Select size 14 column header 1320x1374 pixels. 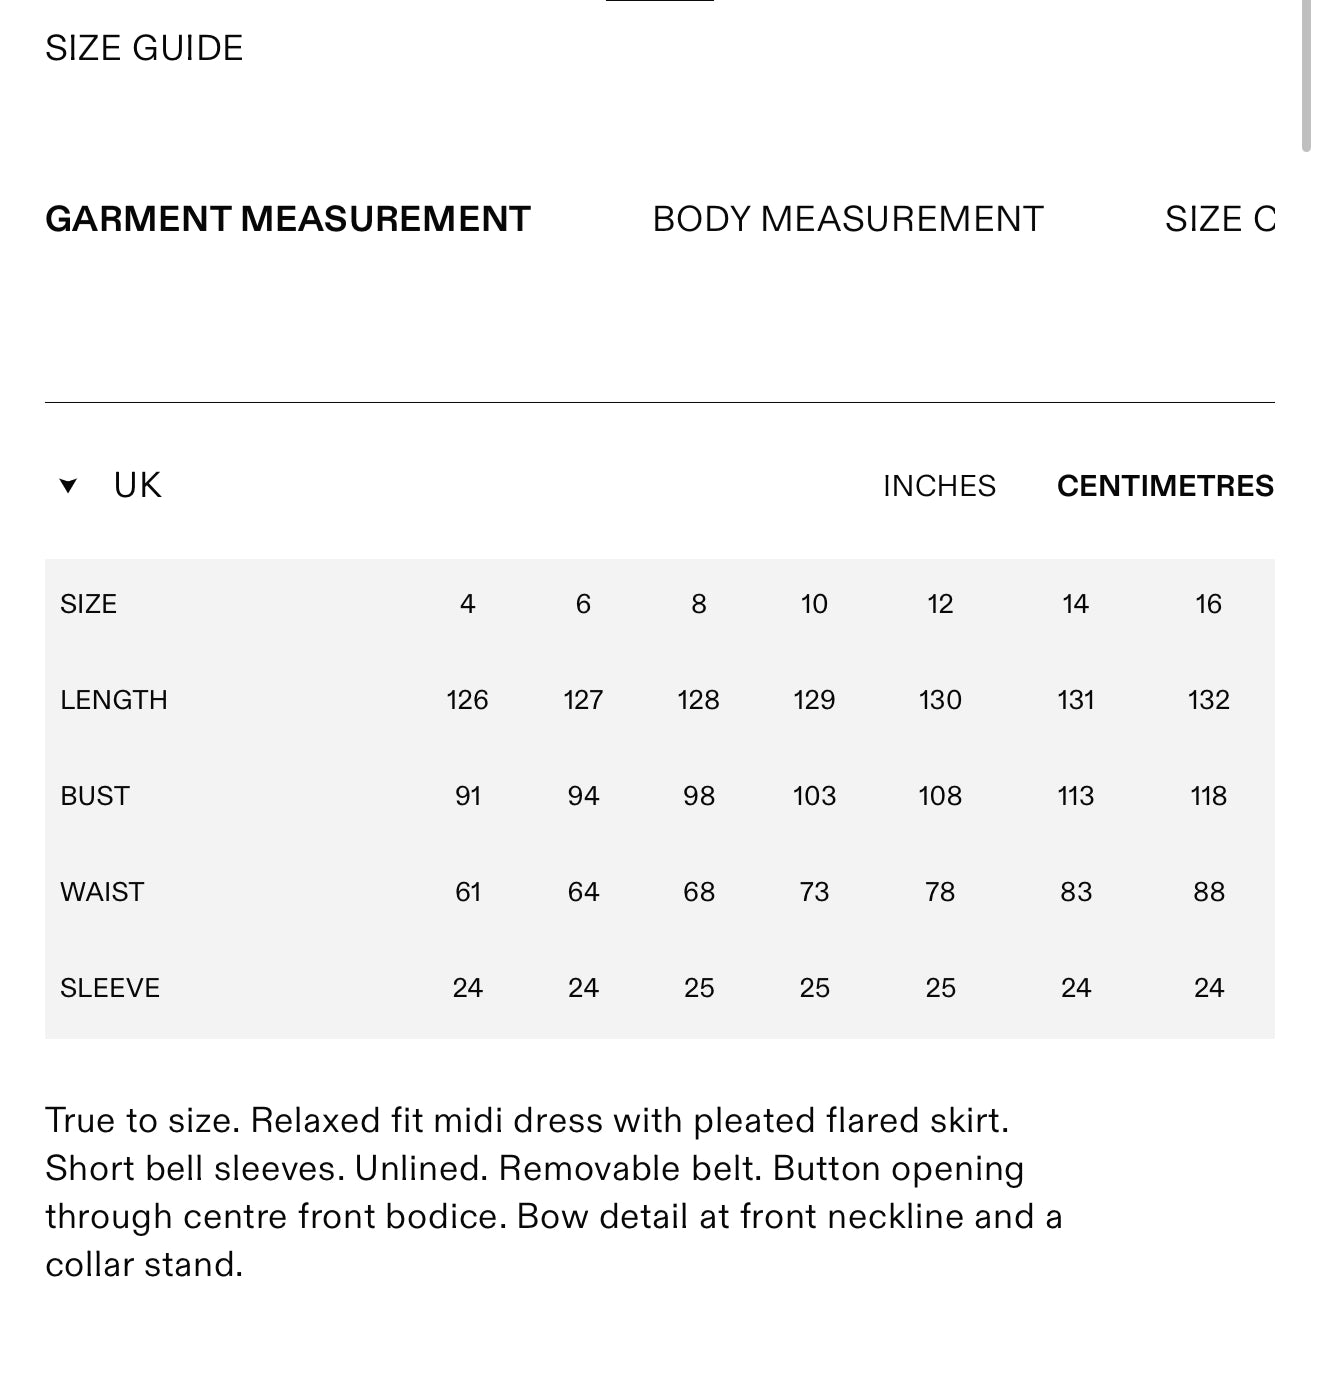[x=1075, y=604]
